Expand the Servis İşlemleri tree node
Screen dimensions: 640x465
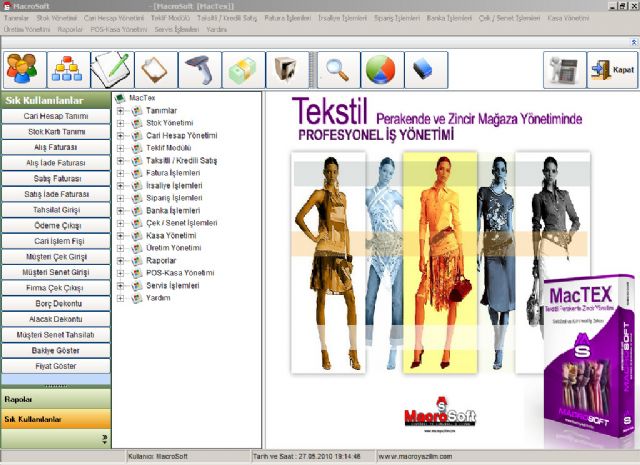pyautogui.click(x=120, y=286)
